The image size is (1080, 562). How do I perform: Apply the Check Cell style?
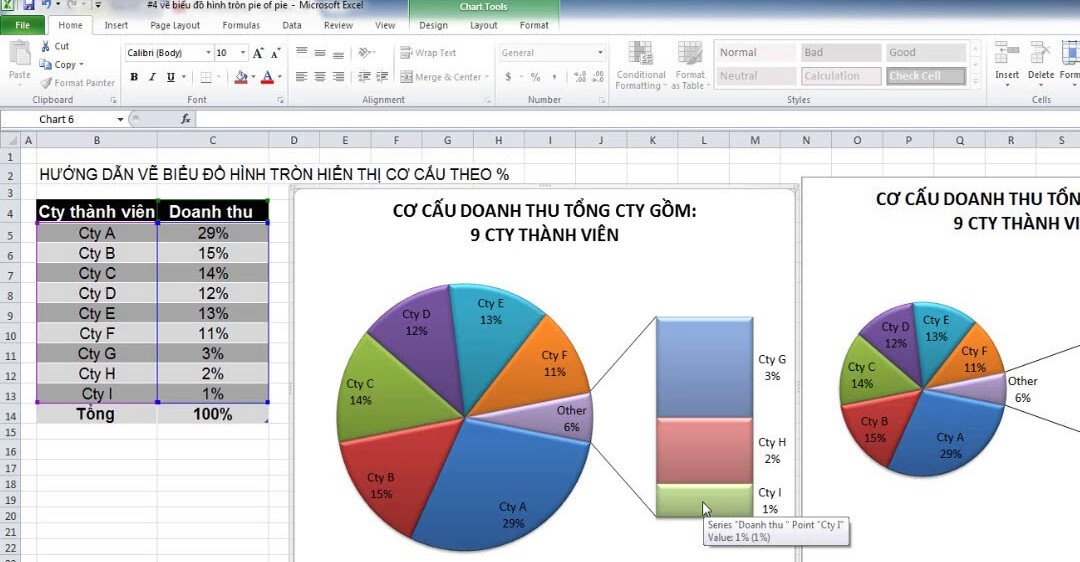tap(926, 76)
